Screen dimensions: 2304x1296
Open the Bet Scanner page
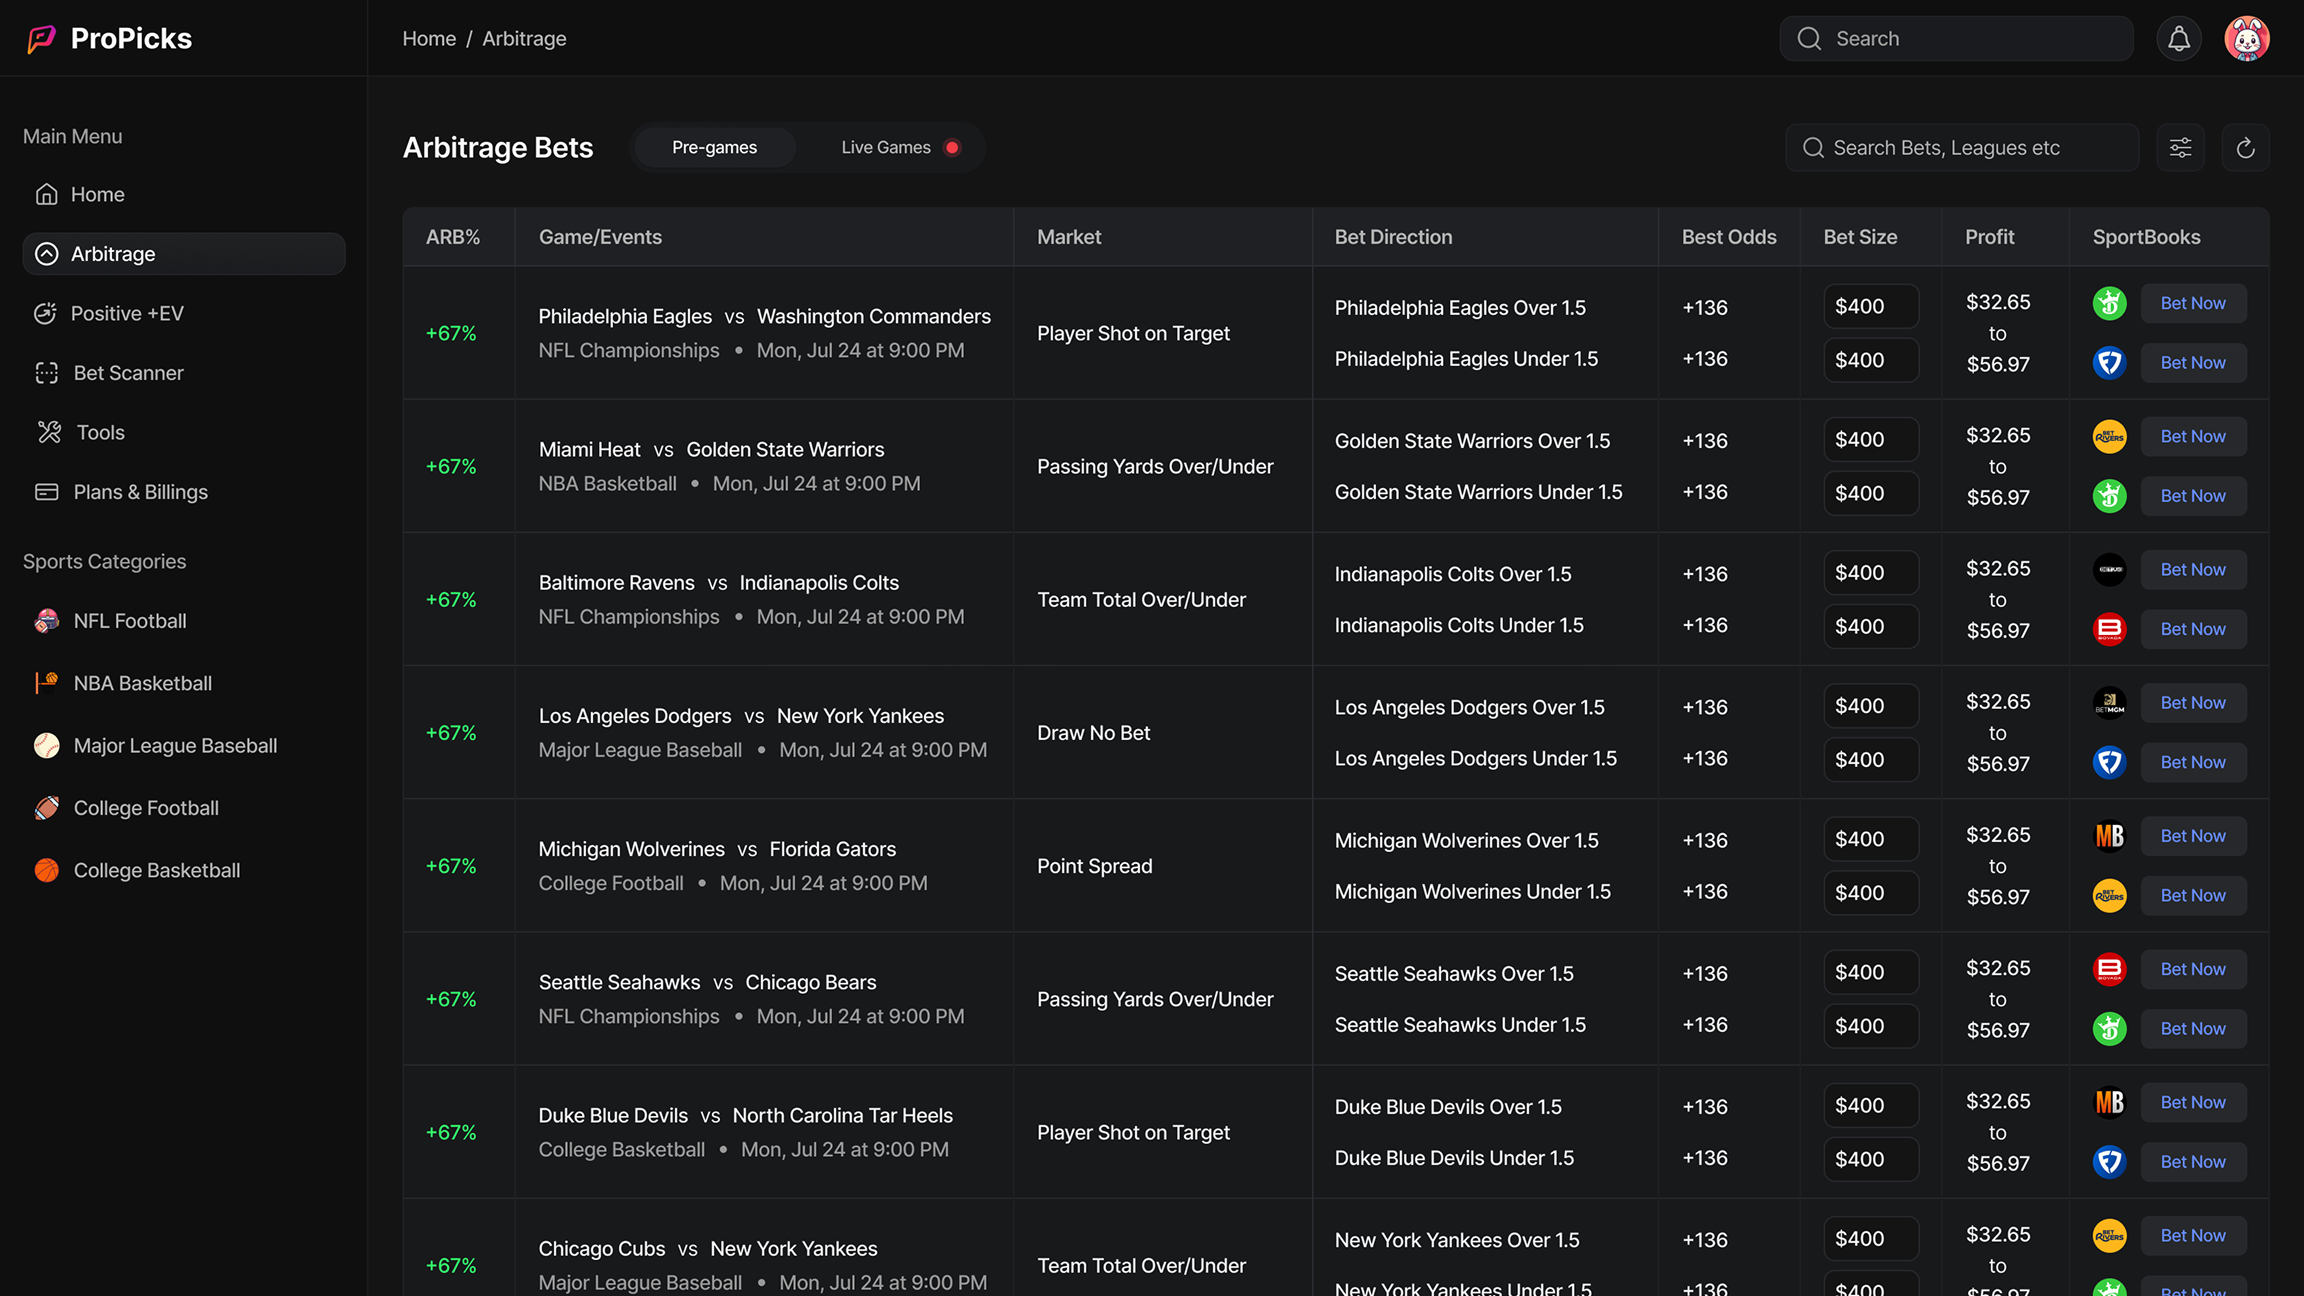tap(128, 373)
